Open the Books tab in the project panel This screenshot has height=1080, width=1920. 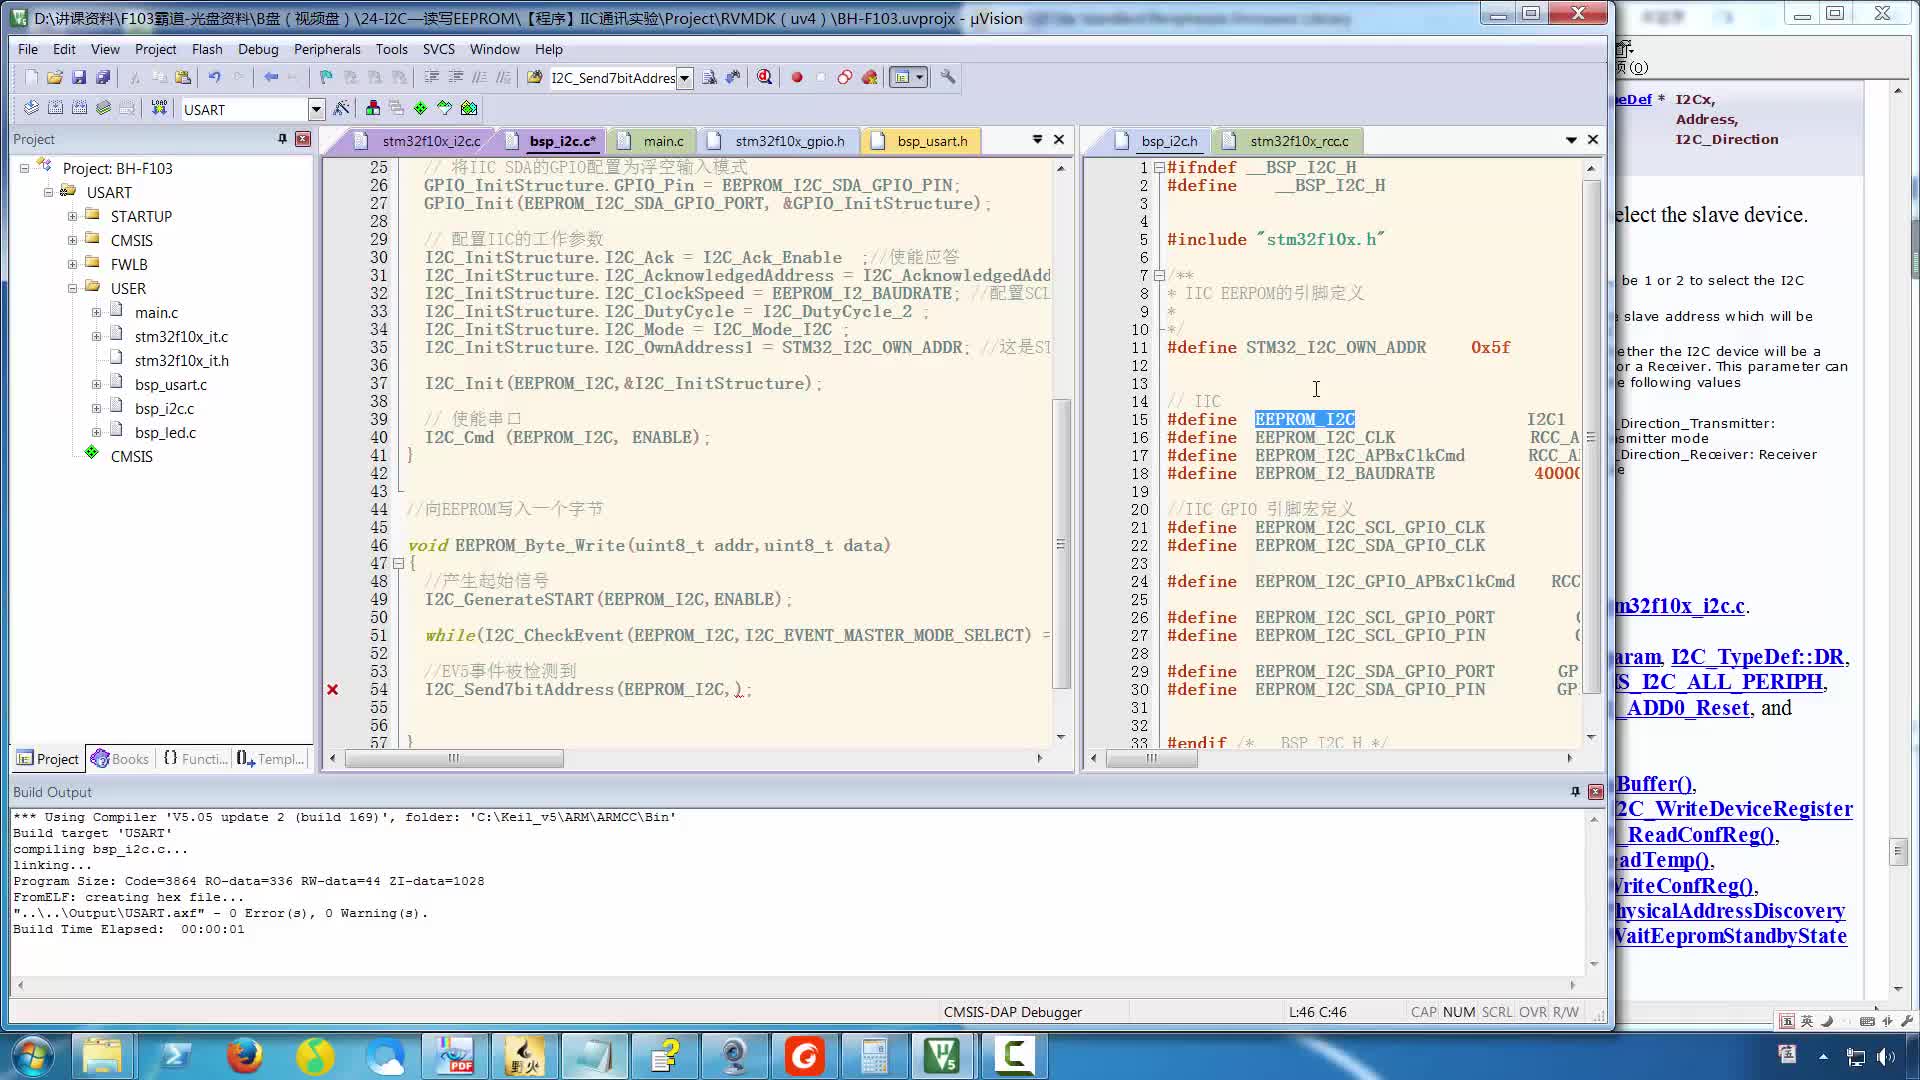120,759
